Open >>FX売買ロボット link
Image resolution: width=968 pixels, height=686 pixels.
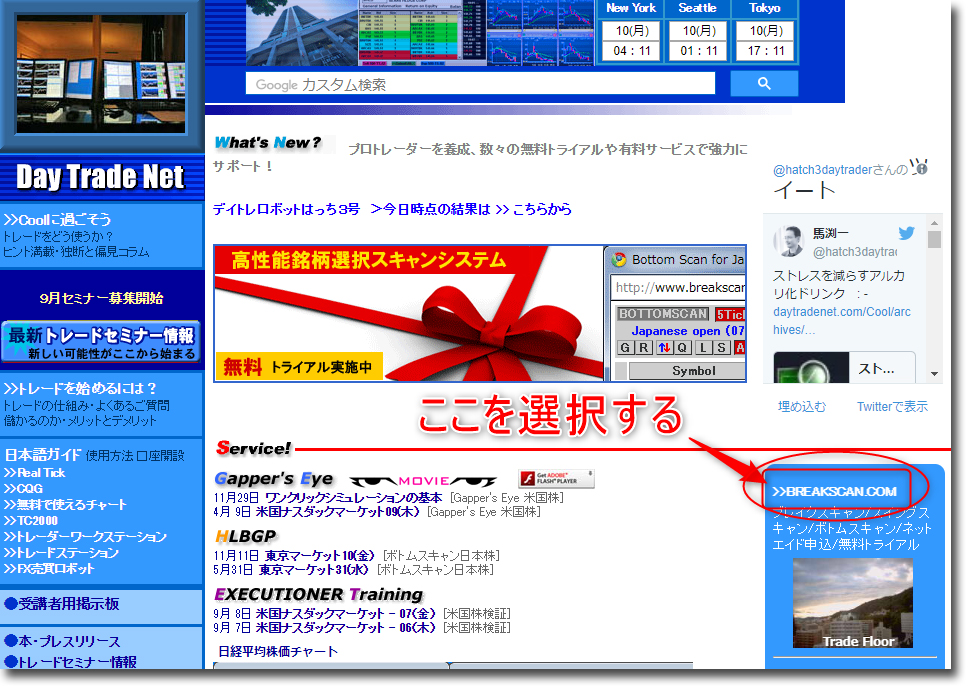49,569
